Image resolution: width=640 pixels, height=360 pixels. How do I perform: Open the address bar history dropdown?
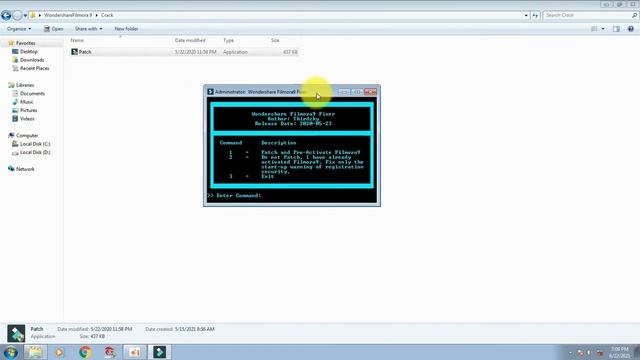[526, 16]
